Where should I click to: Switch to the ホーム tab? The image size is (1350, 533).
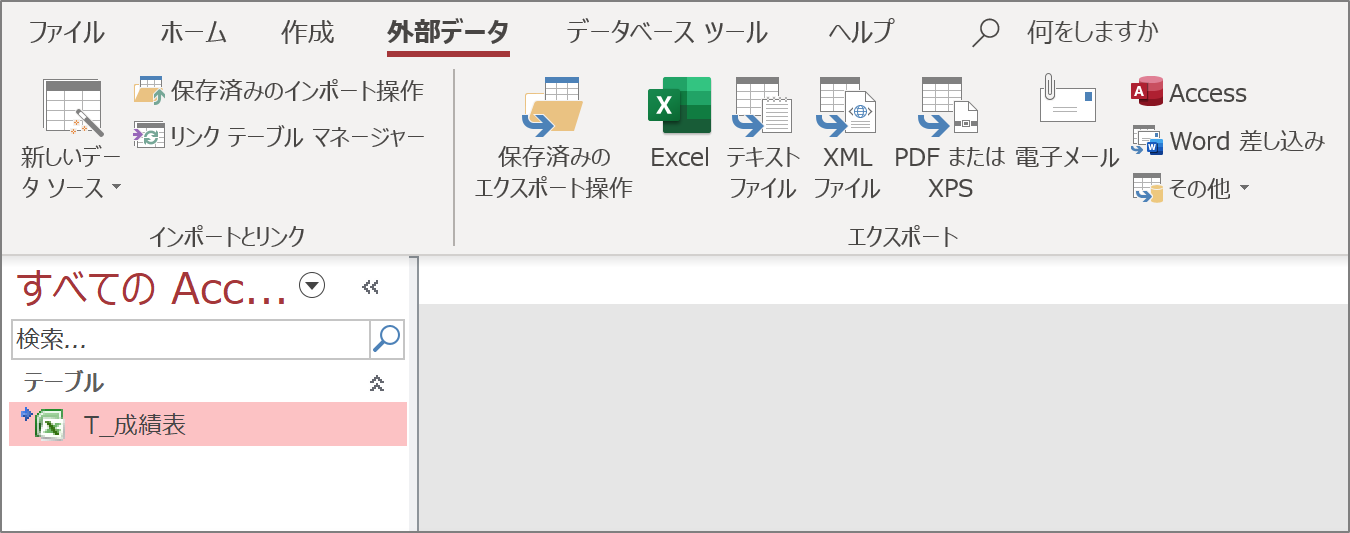click(194, 32)
